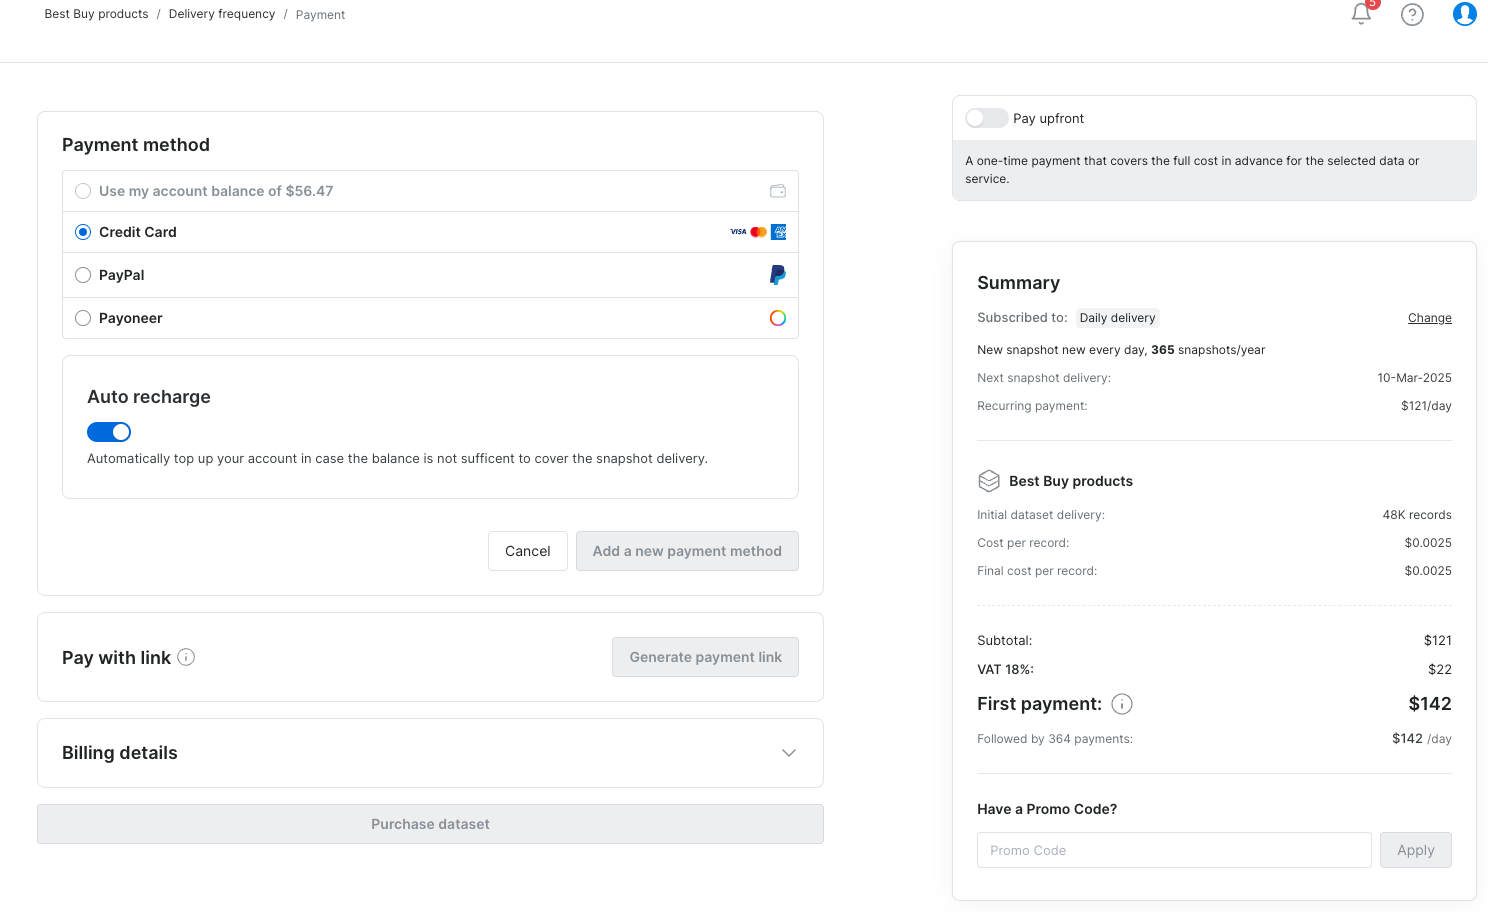Click the PayPal logo icon

coord(778,275)
